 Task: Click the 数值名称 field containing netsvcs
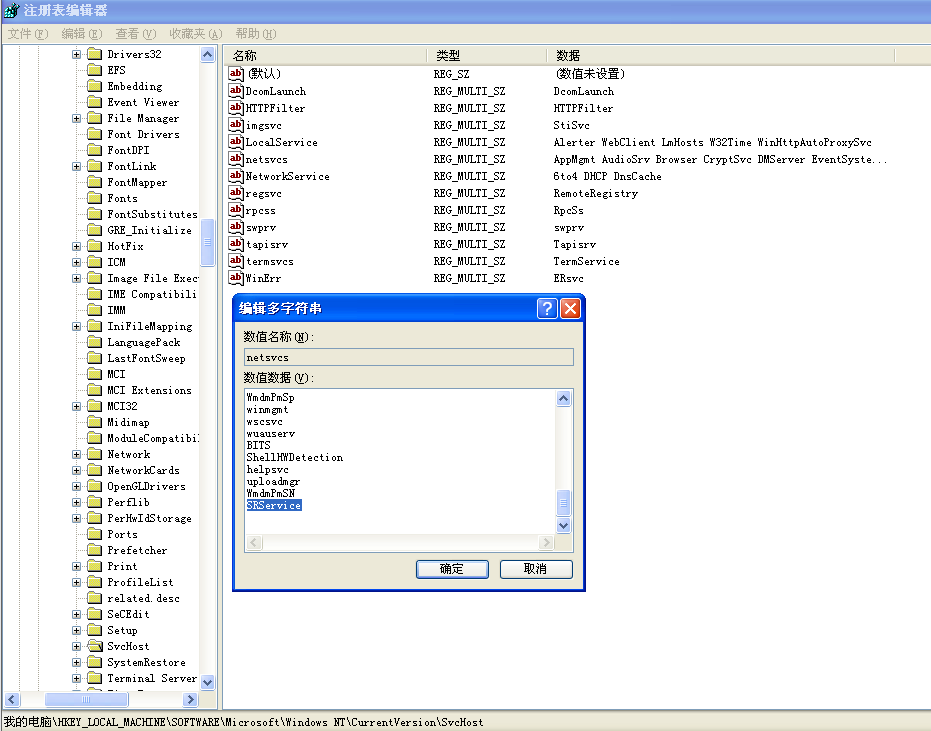pyautogui.click(x=408, y=357)
